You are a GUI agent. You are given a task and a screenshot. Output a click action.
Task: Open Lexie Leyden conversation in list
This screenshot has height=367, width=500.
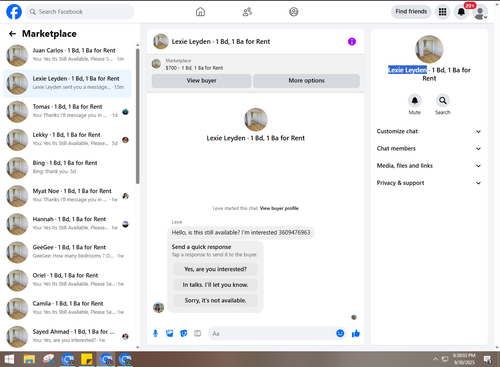(67, 83)
